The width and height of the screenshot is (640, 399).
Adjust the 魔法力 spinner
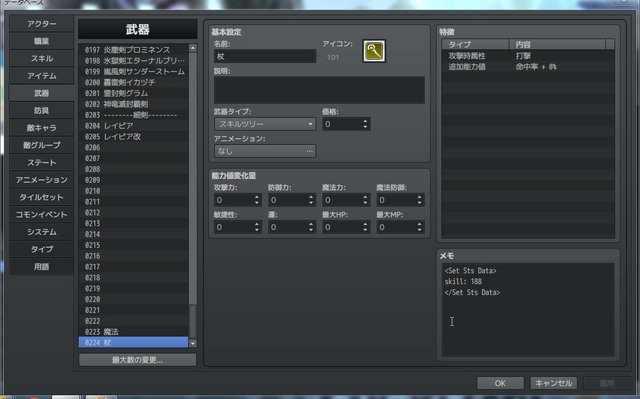click(x=365, y=200)
